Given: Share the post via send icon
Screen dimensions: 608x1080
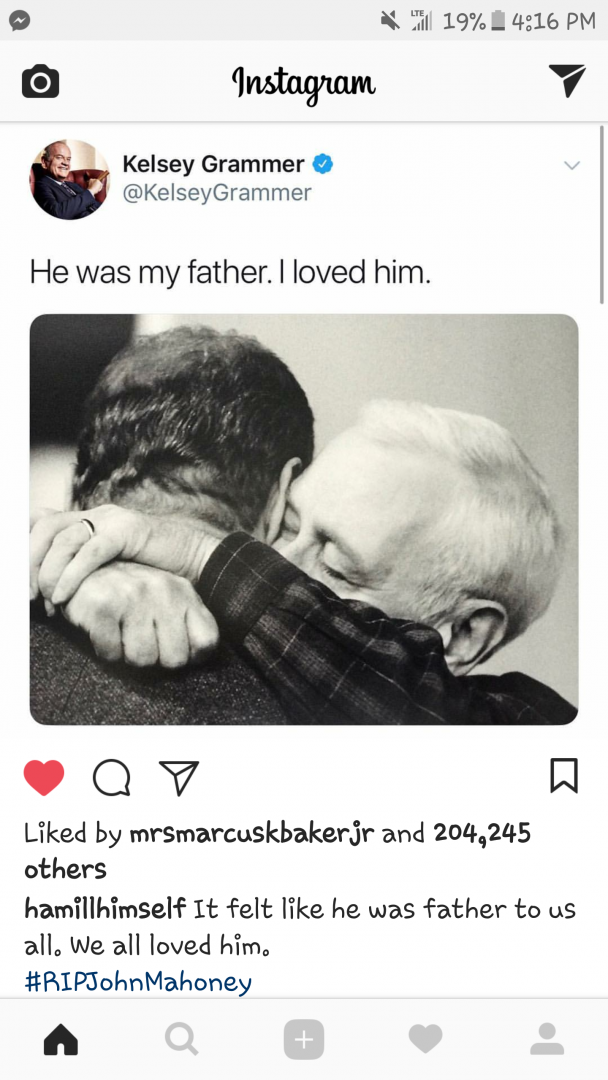Looking at the screenshot, I should (x=179, y=778).
